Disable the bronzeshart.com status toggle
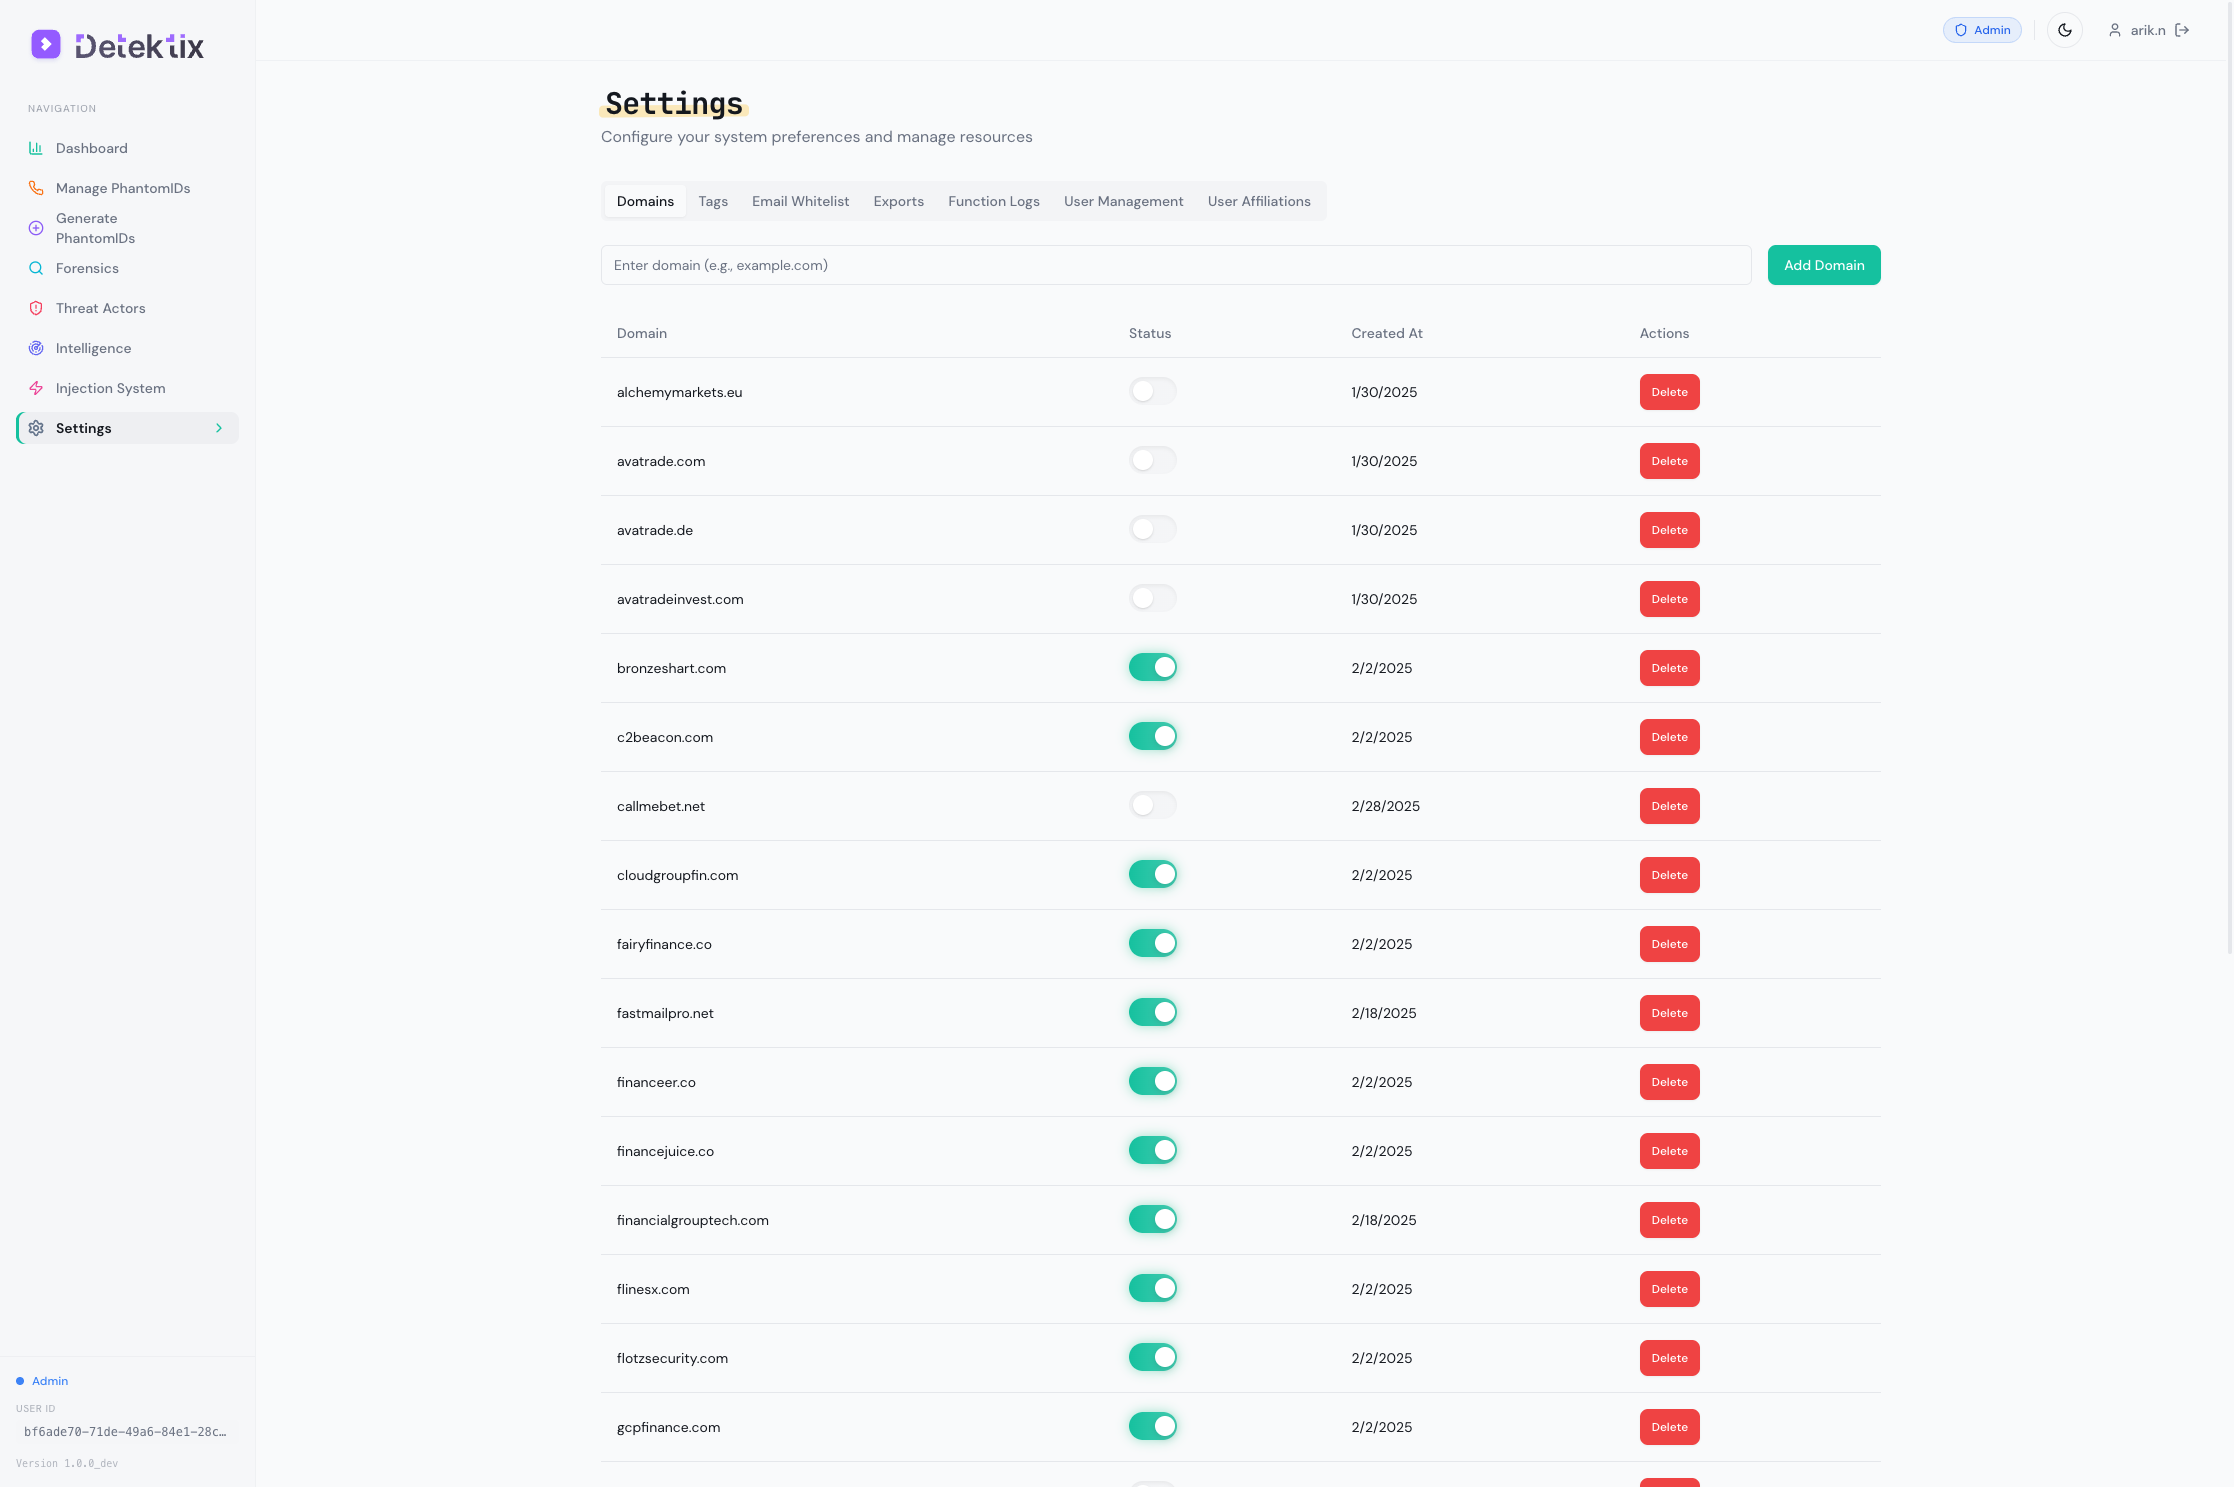Viewport: 2234px width, 1487px height. (1152, 667)
